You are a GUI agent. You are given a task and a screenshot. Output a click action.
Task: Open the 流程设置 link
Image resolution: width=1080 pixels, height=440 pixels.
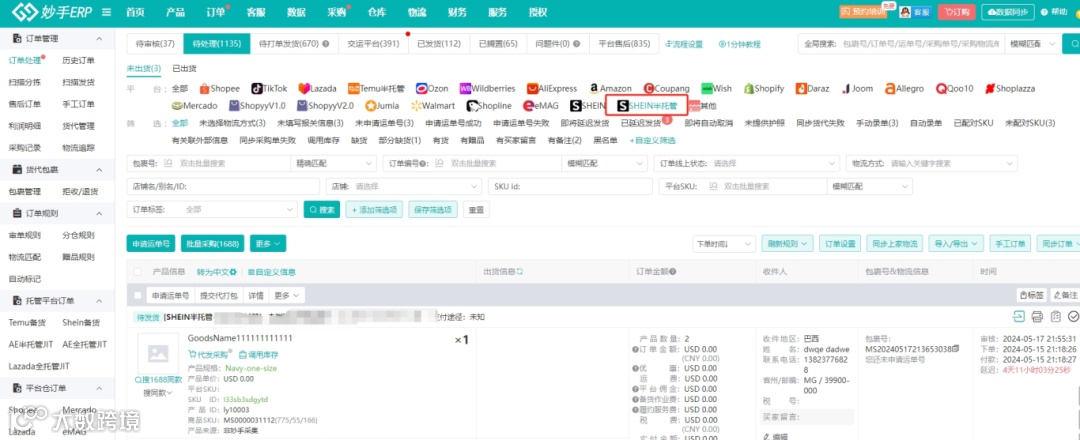point(685,44)
